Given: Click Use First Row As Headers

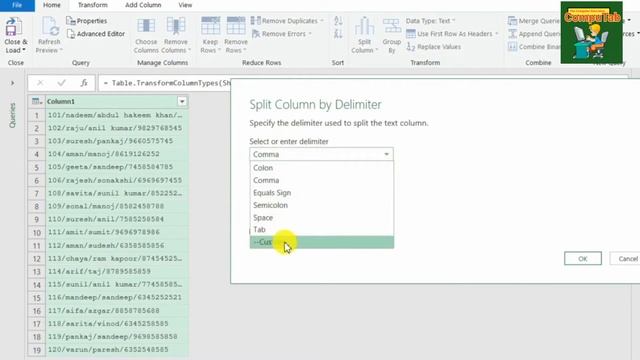Looking at the screenshot, I should (x=452, y=34).
